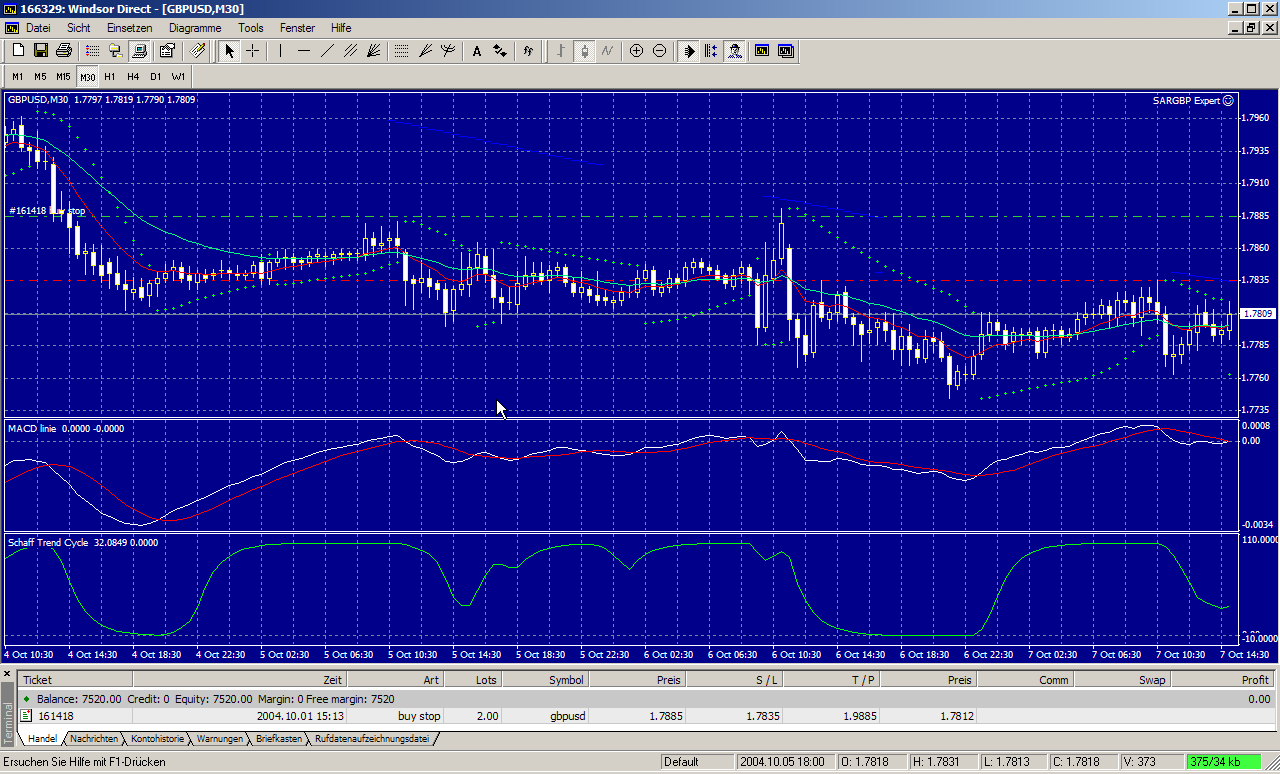Image resolution: width=1280 pixels, height=774 pixels.
Task: Pick the Vertical line drawing tool
Action: click(x=281, y=51)
